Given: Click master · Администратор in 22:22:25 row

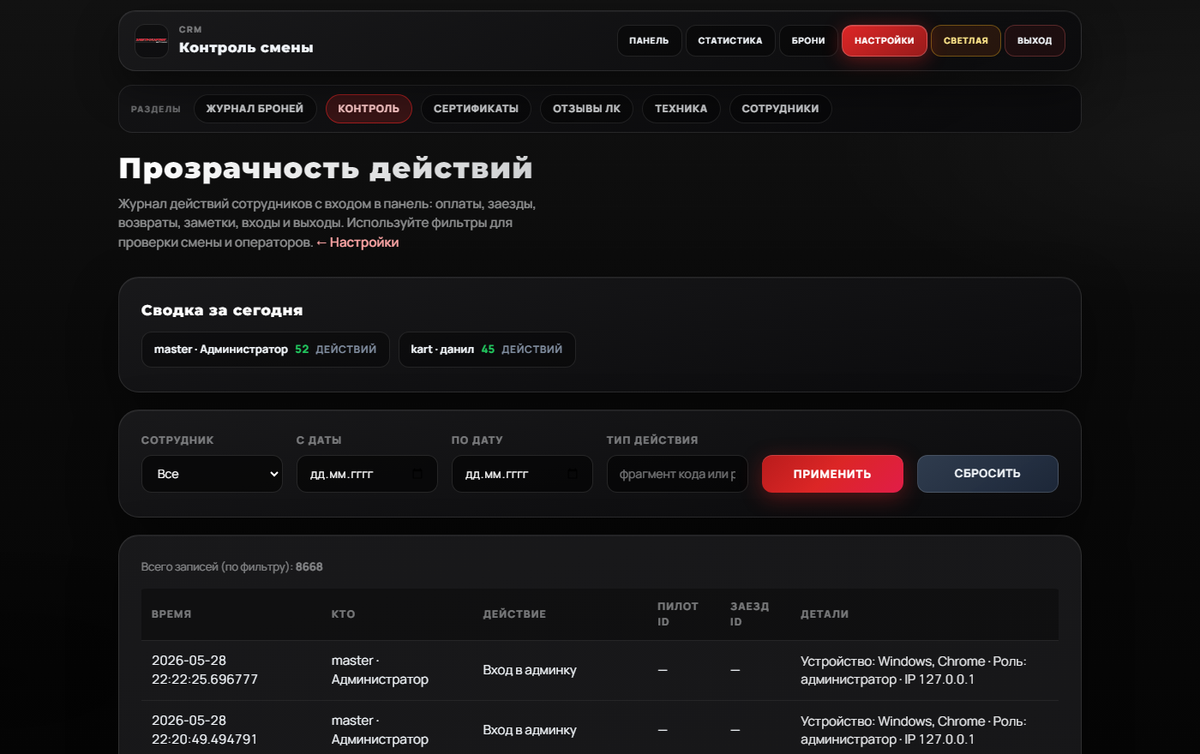Looking at the screenshot, I should (380, 670).
